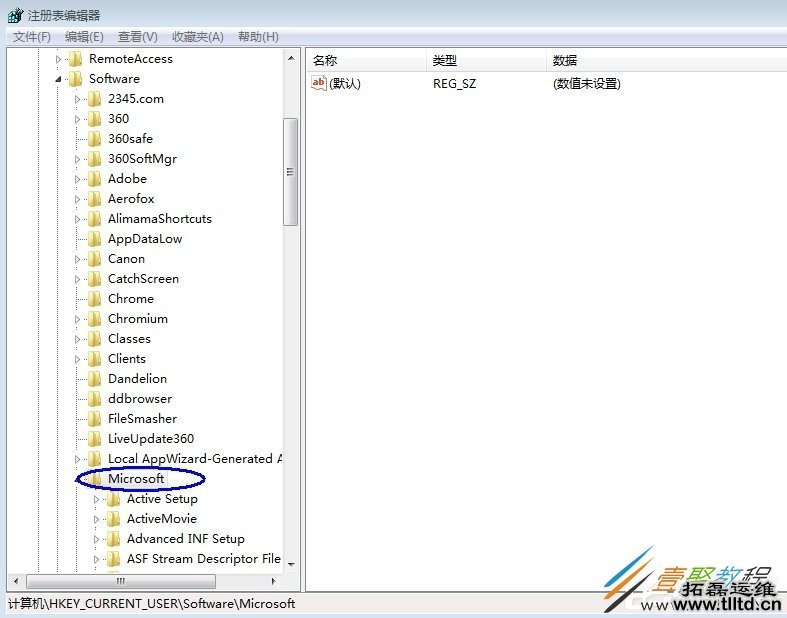Screen dimensions: 787x618
Task: Expand the CatchScreen key
Action: 77,279
